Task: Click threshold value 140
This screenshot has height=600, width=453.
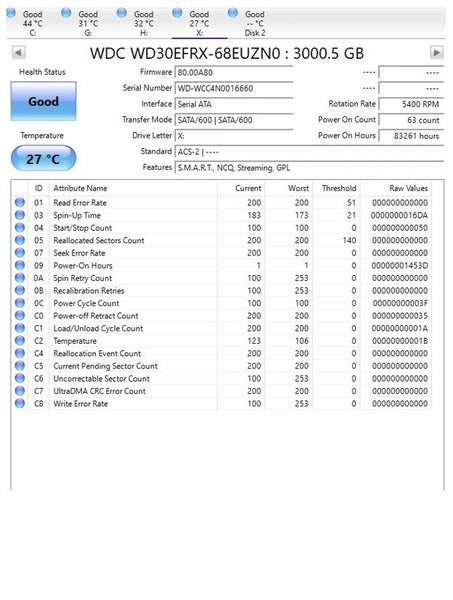Action: pyautogui.click(x=349, y=240)
